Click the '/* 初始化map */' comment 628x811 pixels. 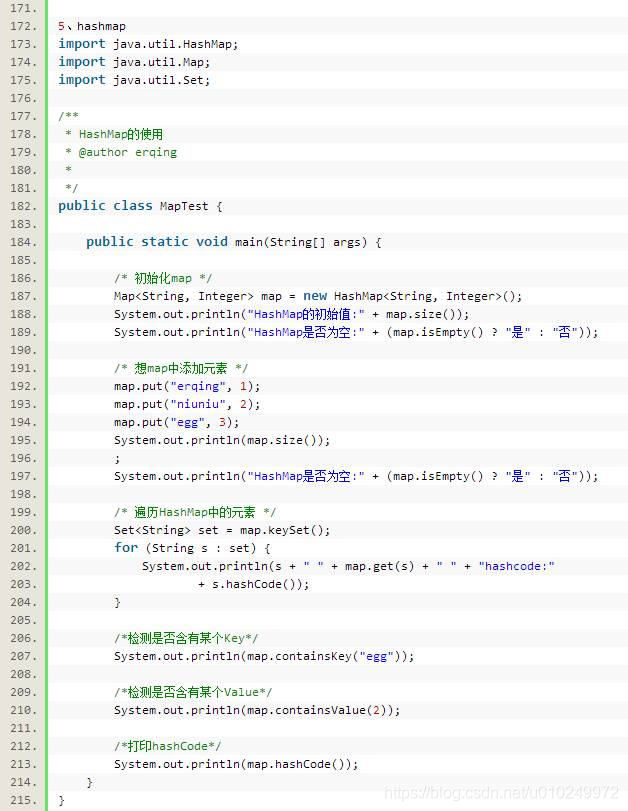pyautogui.click(x=163, y=278)
